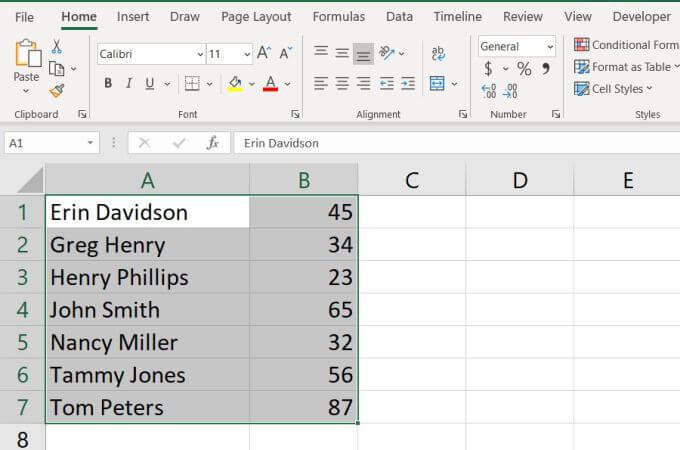Click the Copy icon

click(x=57, y=68)
